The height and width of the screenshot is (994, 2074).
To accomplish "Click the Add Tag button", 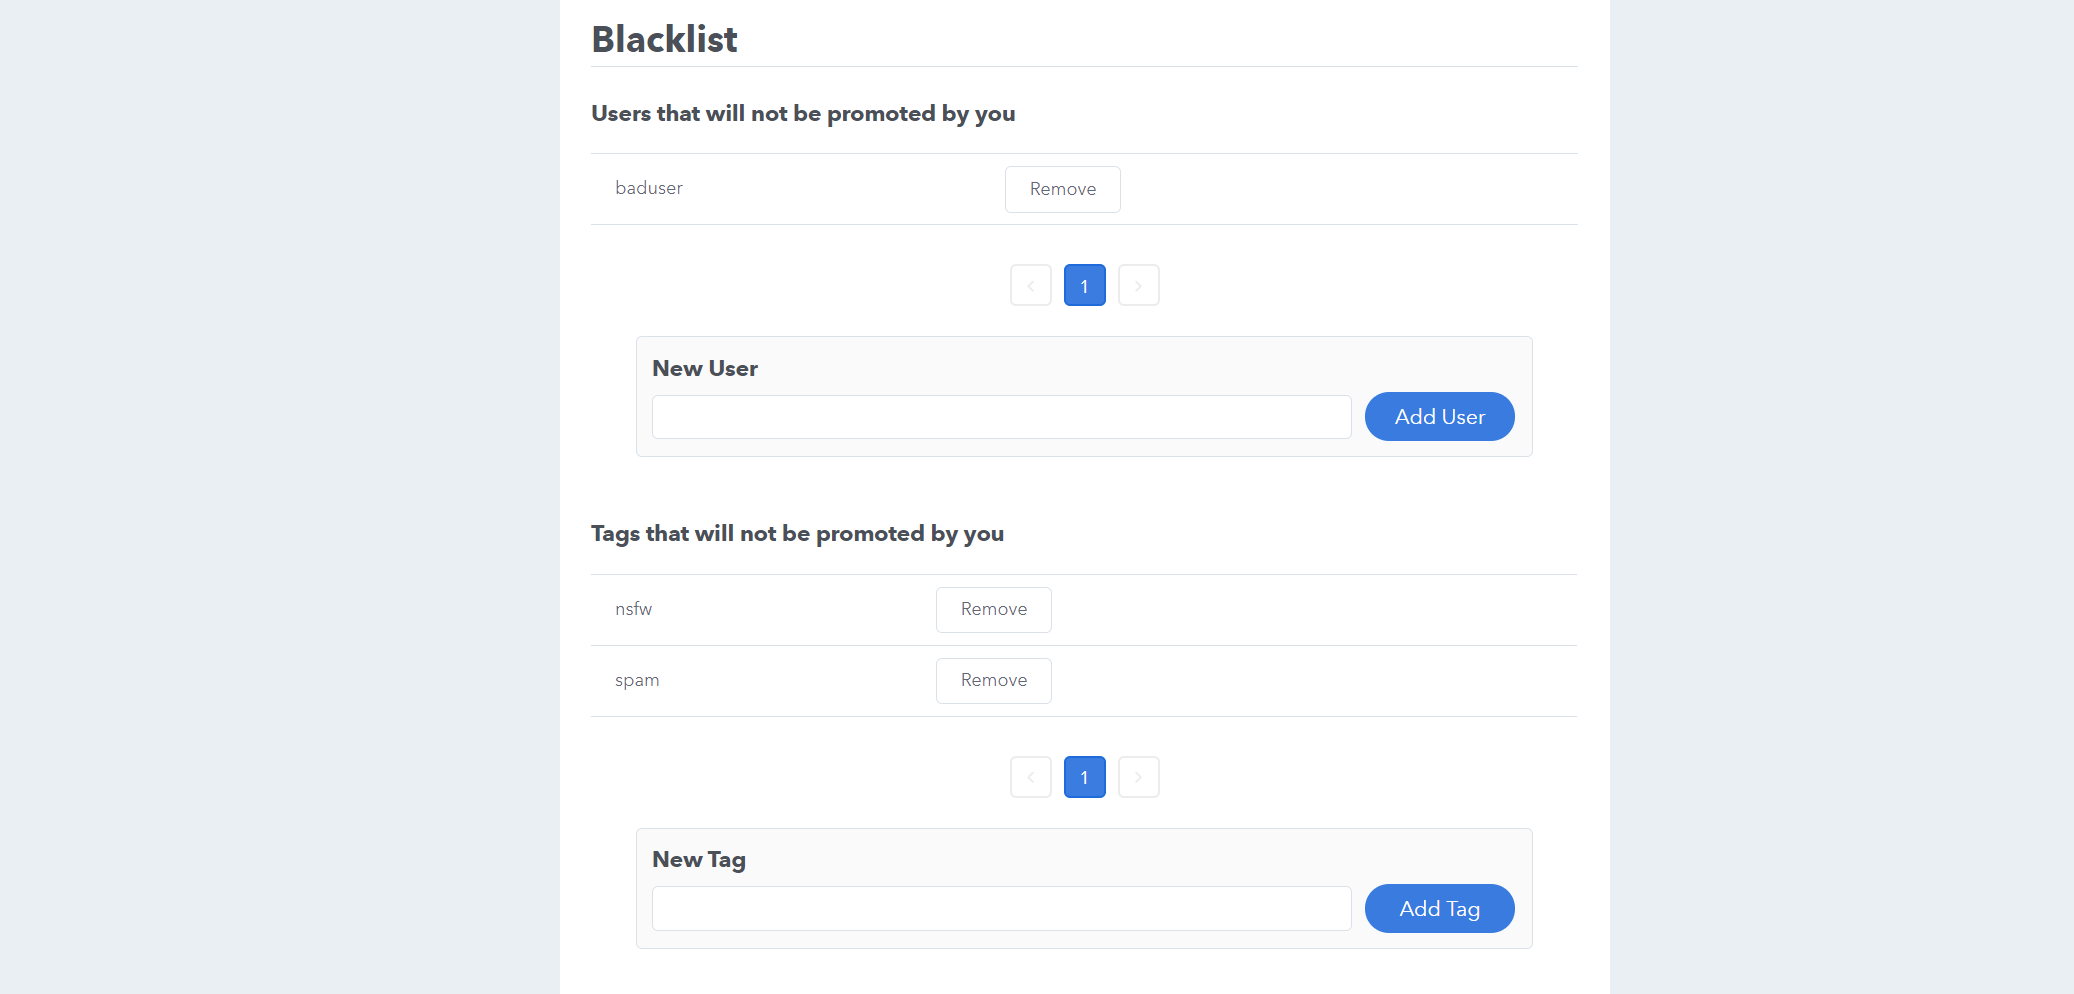I will click(1439, 909).
